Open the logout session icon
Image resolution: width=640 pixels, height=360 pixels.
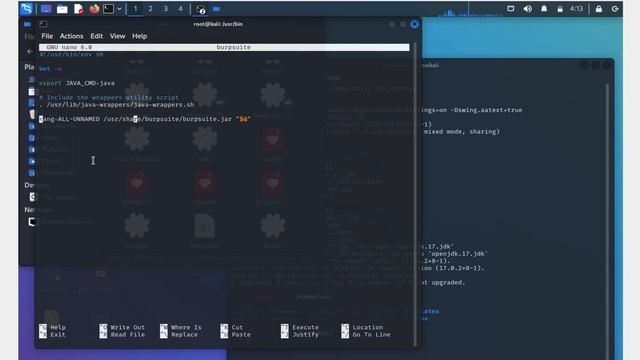pyautogui.click(x=615, y=9)
